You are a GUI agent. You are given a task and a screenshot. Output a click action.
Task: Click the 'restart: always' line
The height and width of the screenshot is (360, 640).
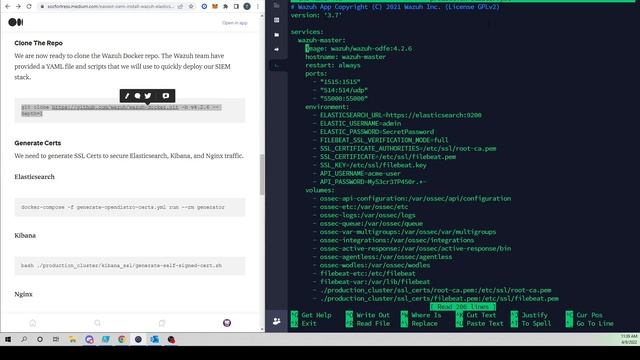click(x=333, y=65)
